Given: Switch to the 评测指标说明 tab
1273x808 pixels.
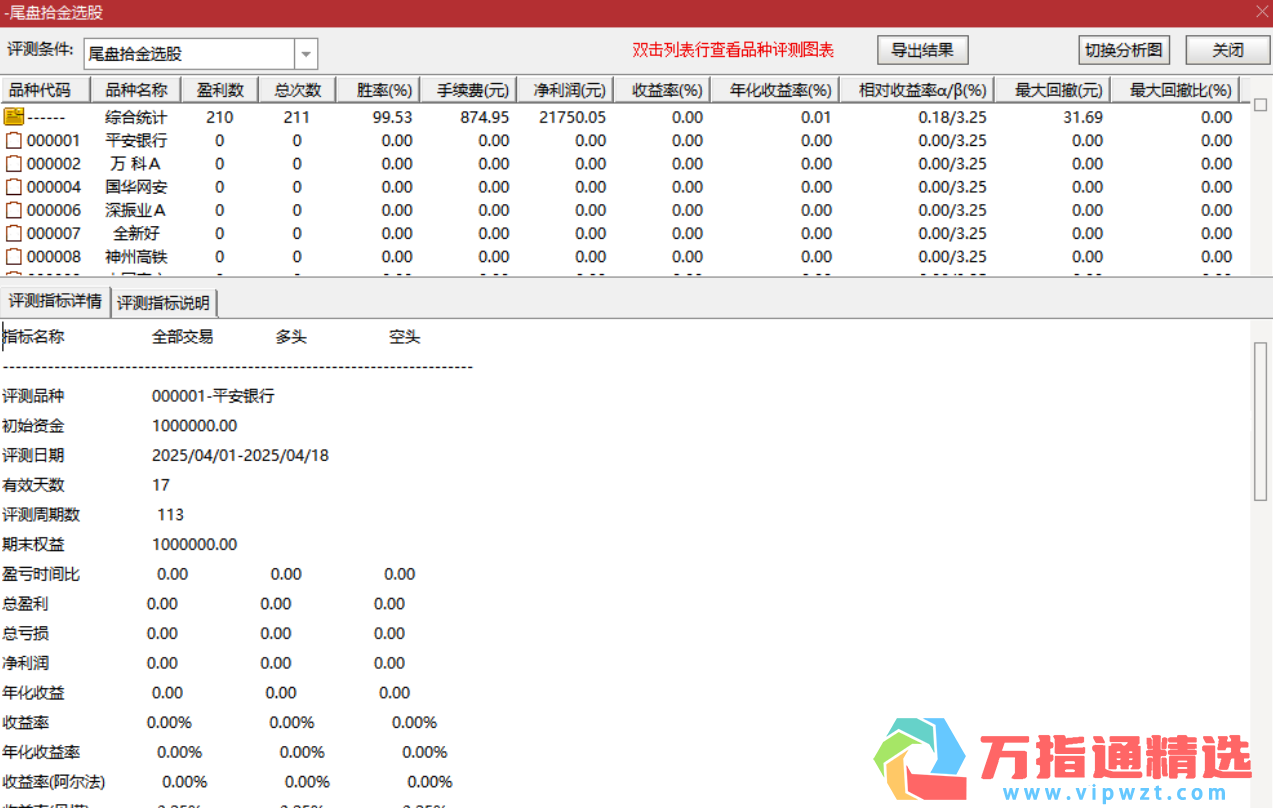Looking at the screenshot, I should tap(164, 303).
